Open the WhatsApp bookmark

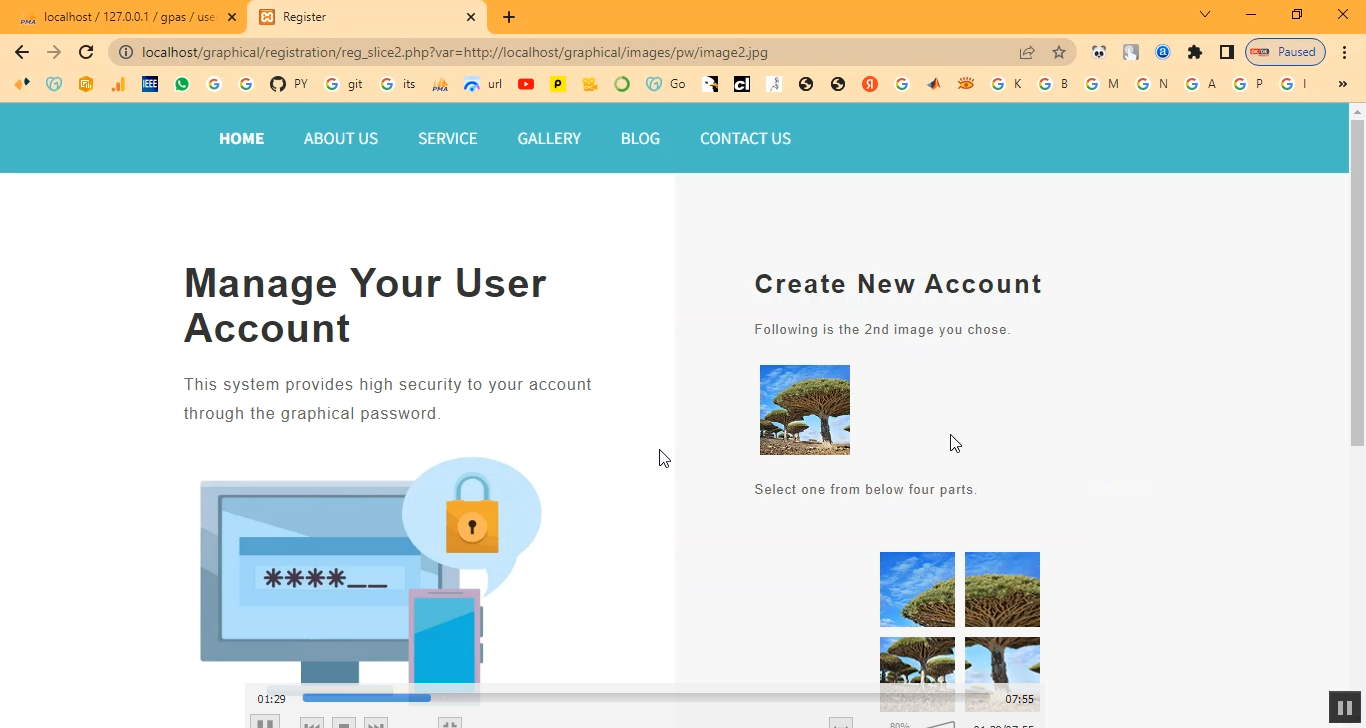pyautogui.click(x=182, y=84)
